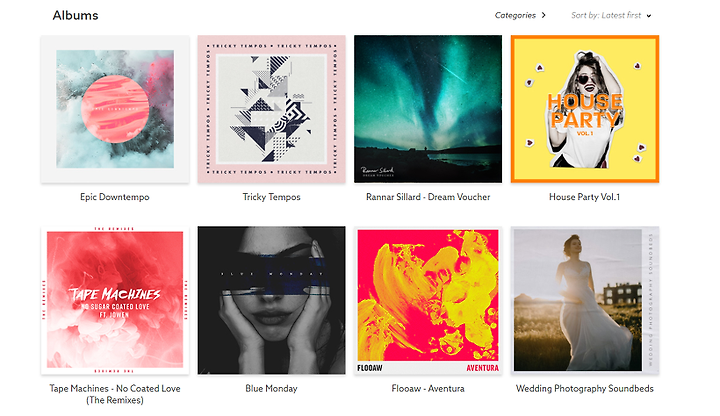Open Tape Machines - No Coated Love title
This screenshot has height=416, width=720.
(x=115, y=394)
